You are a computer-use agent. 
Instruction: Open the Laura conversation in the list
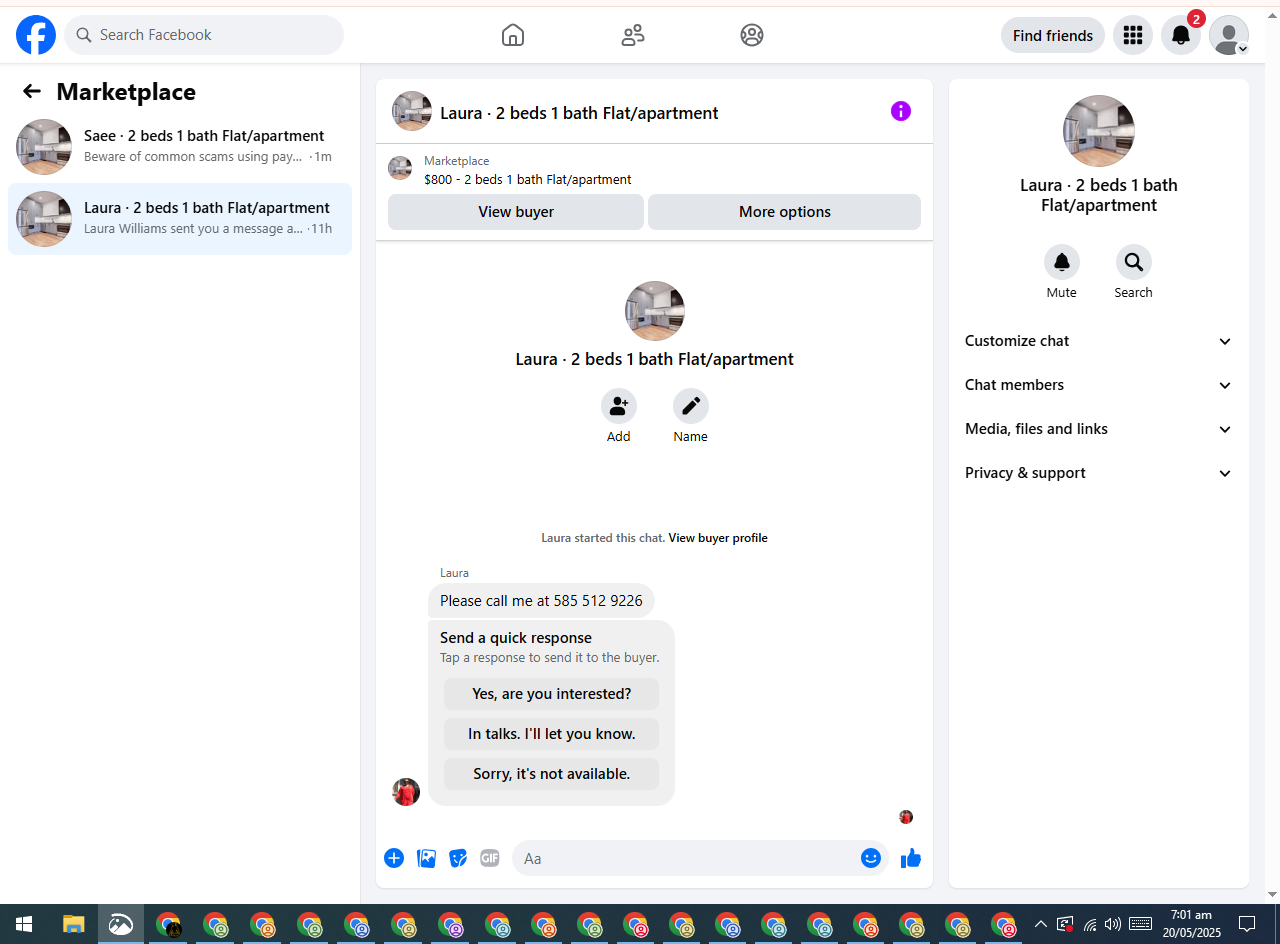tap(180, 219)
